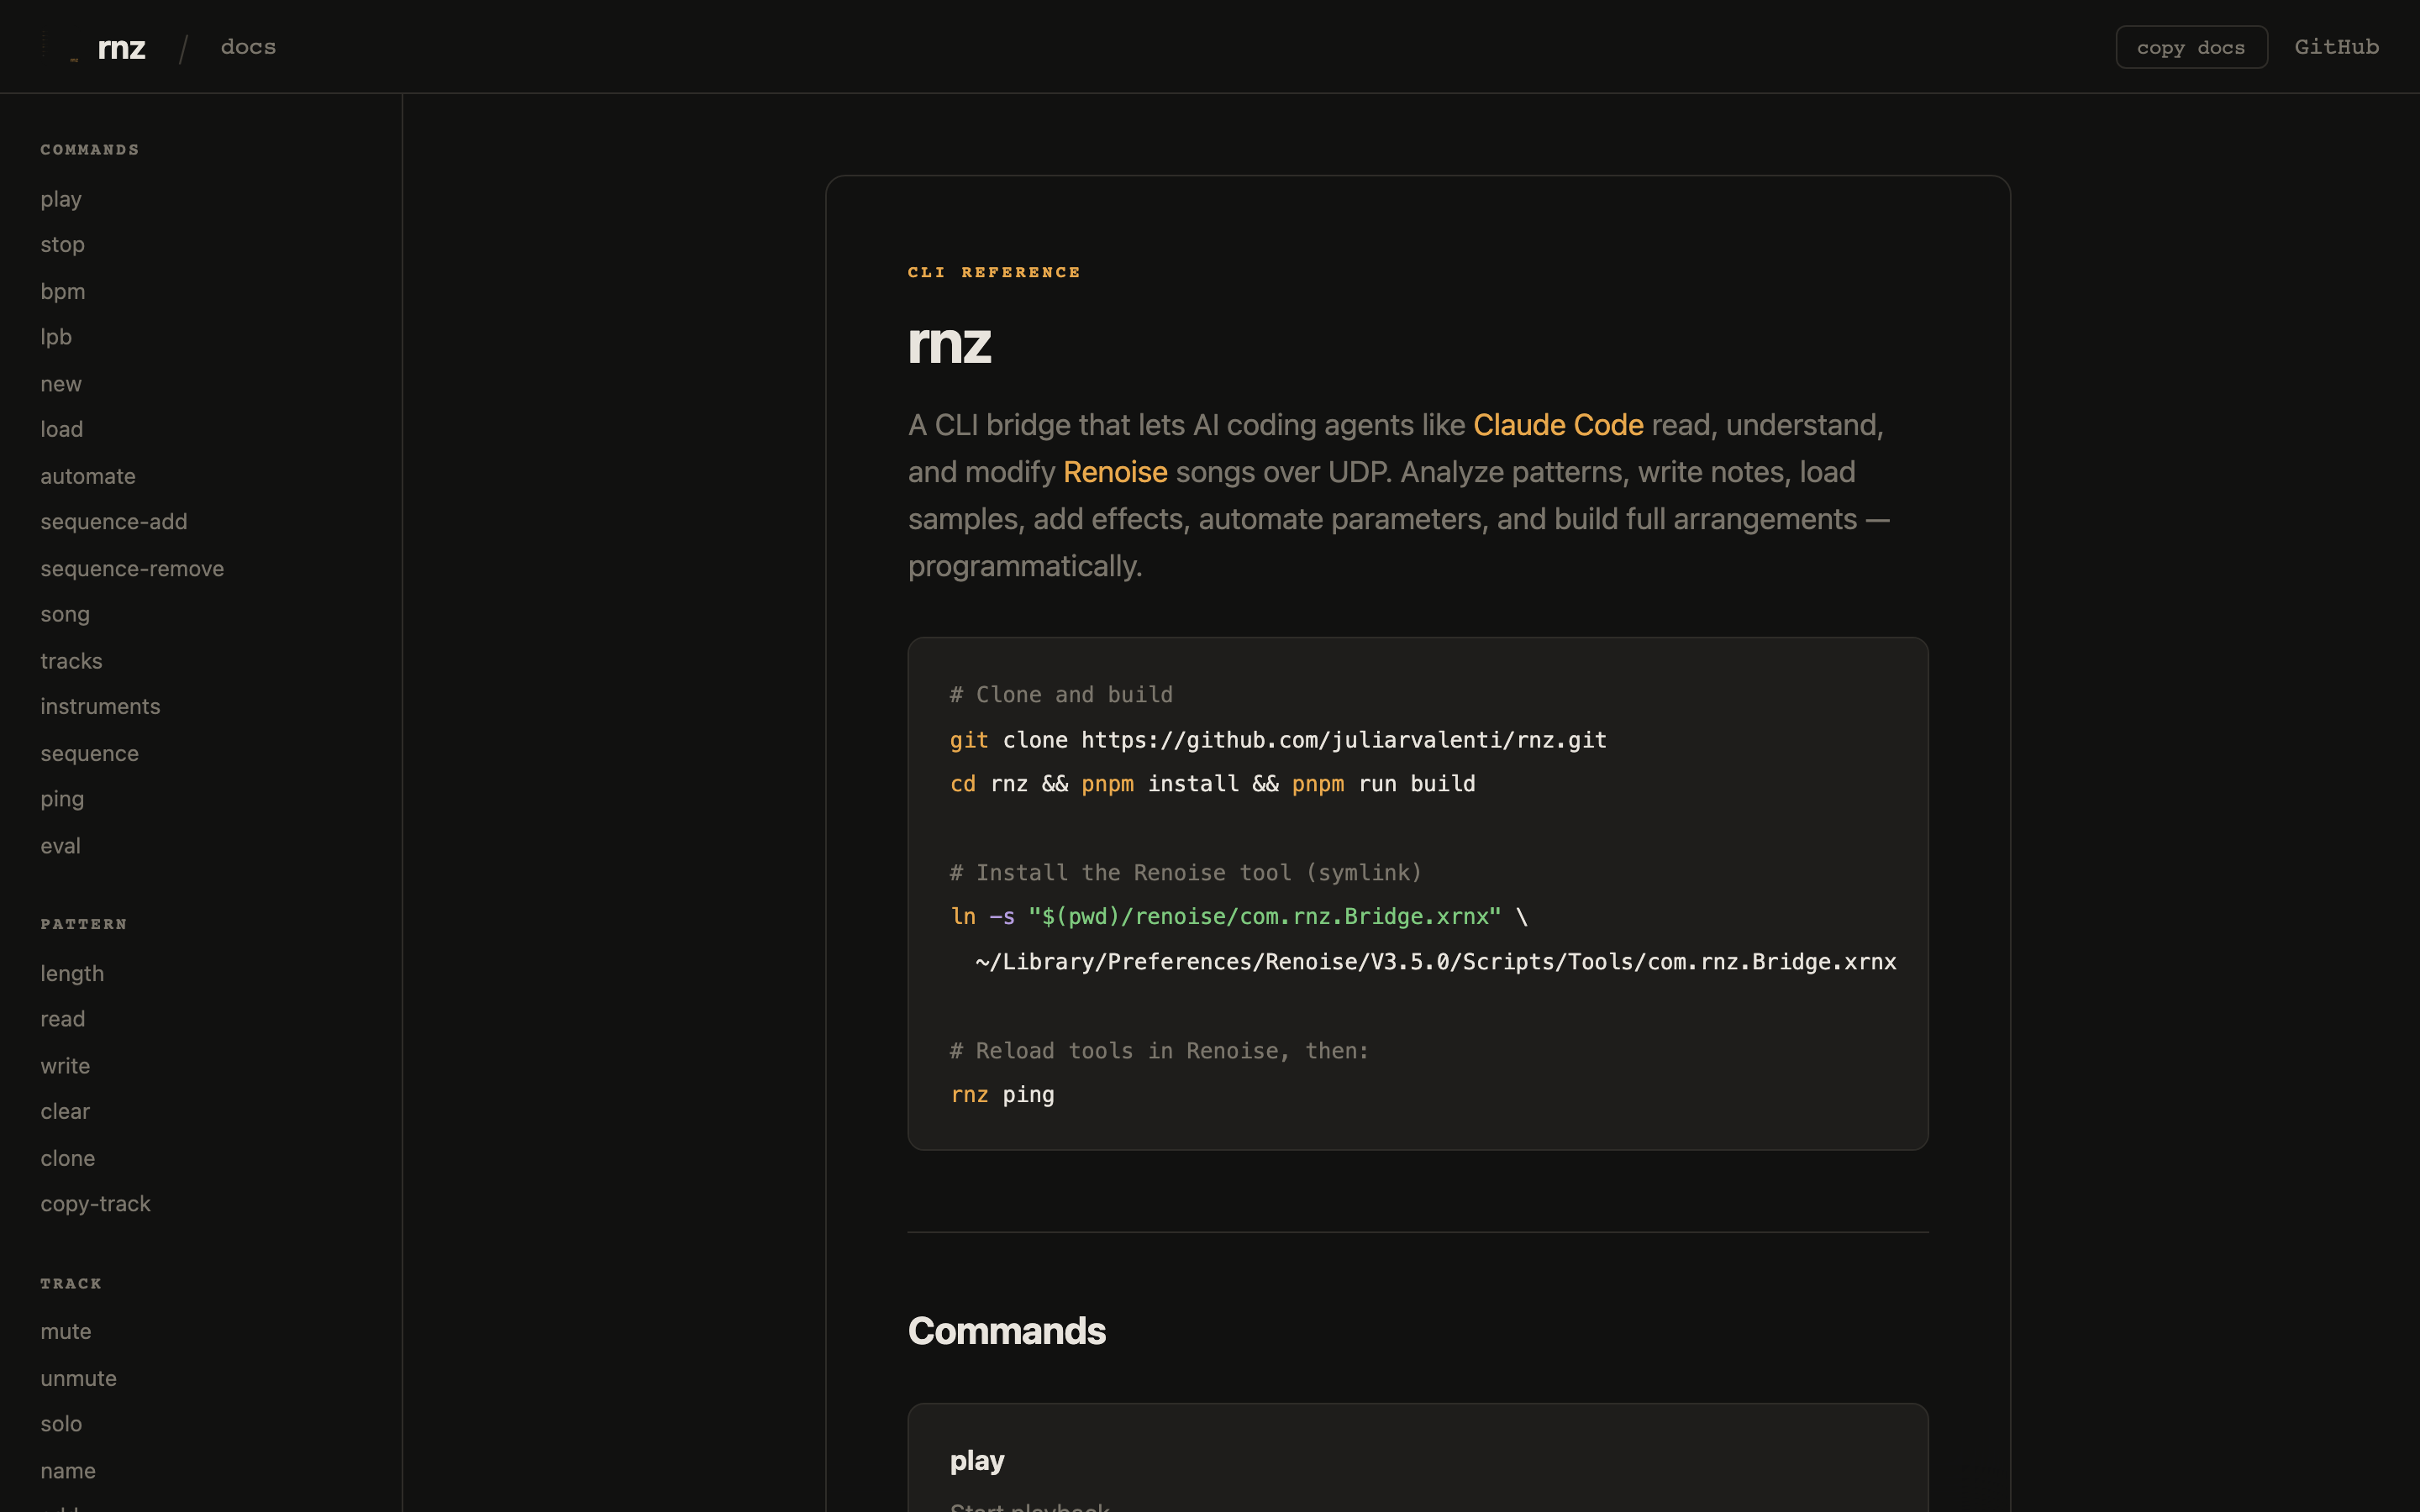Jump to automate in the sidebar

pos(88,476)
